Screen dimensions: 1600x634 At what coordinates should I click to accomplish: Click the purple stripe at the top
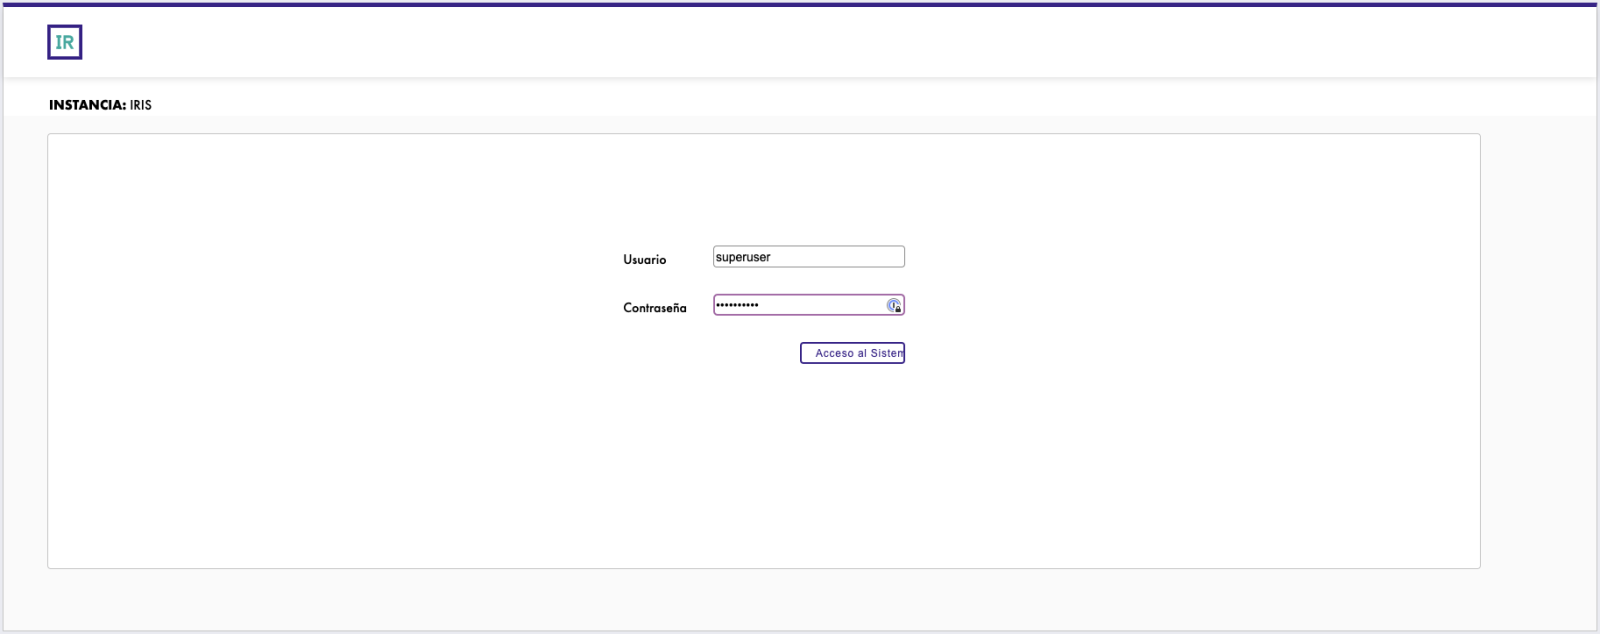click(x=800, y=4)
